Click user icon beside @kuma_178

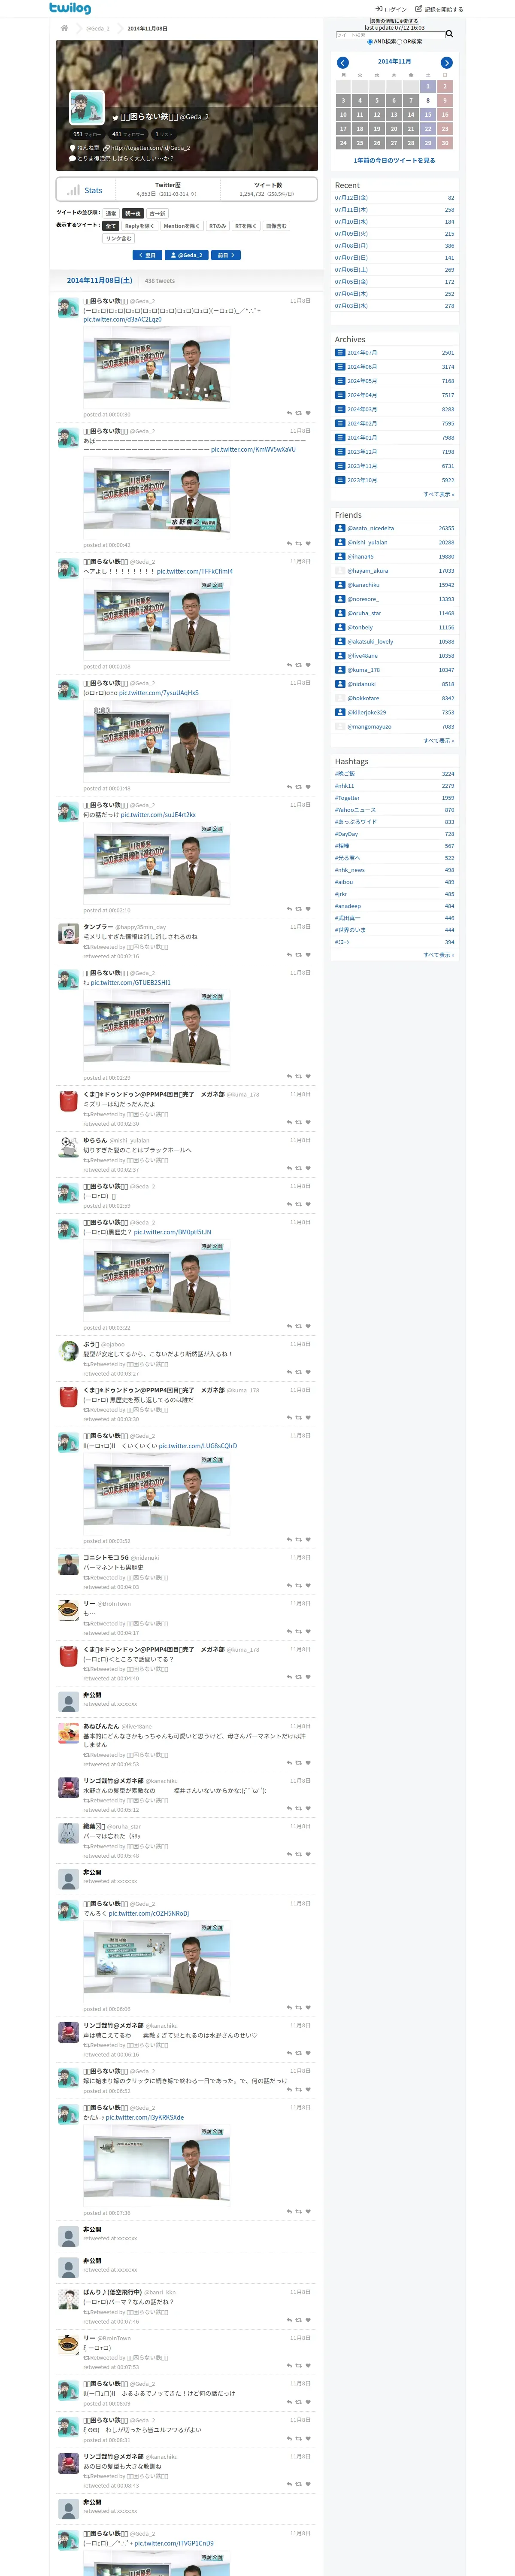pyautogui.click(x=340, y=670)
